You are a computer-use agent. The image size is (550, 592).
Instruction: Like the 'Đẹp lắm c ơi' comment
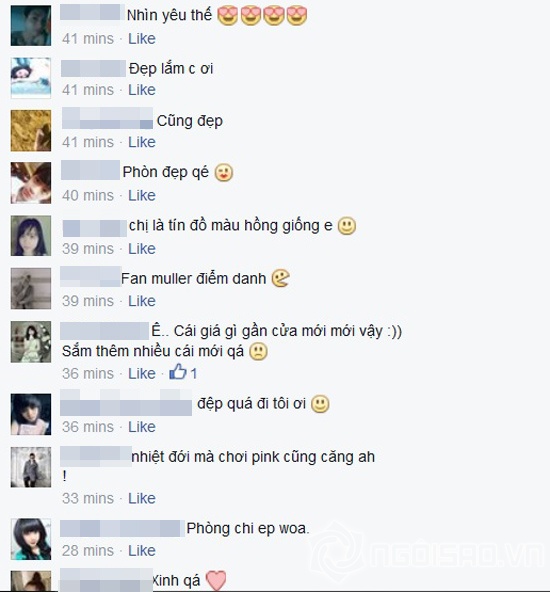coord(142,90)
